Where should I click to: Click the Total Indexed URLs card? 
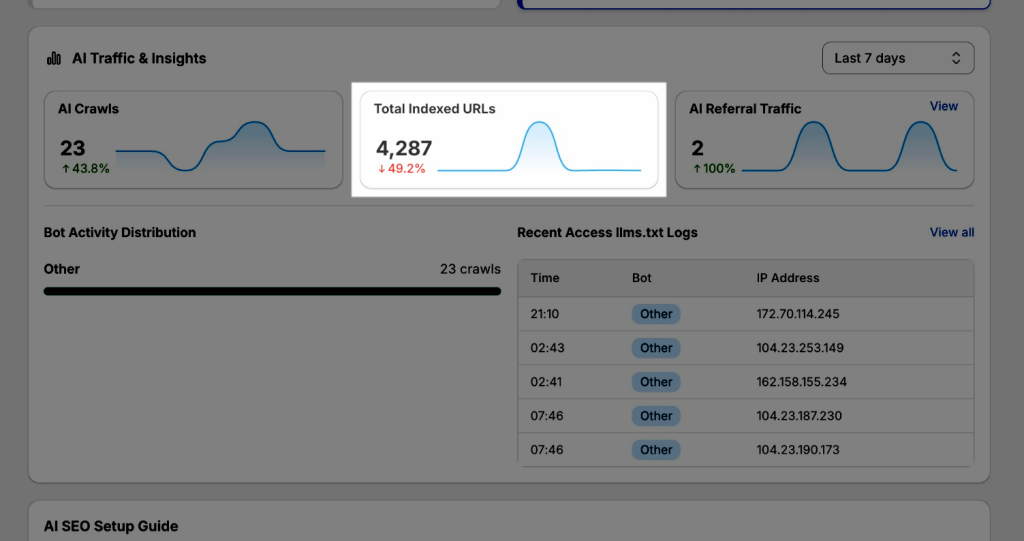509,139
